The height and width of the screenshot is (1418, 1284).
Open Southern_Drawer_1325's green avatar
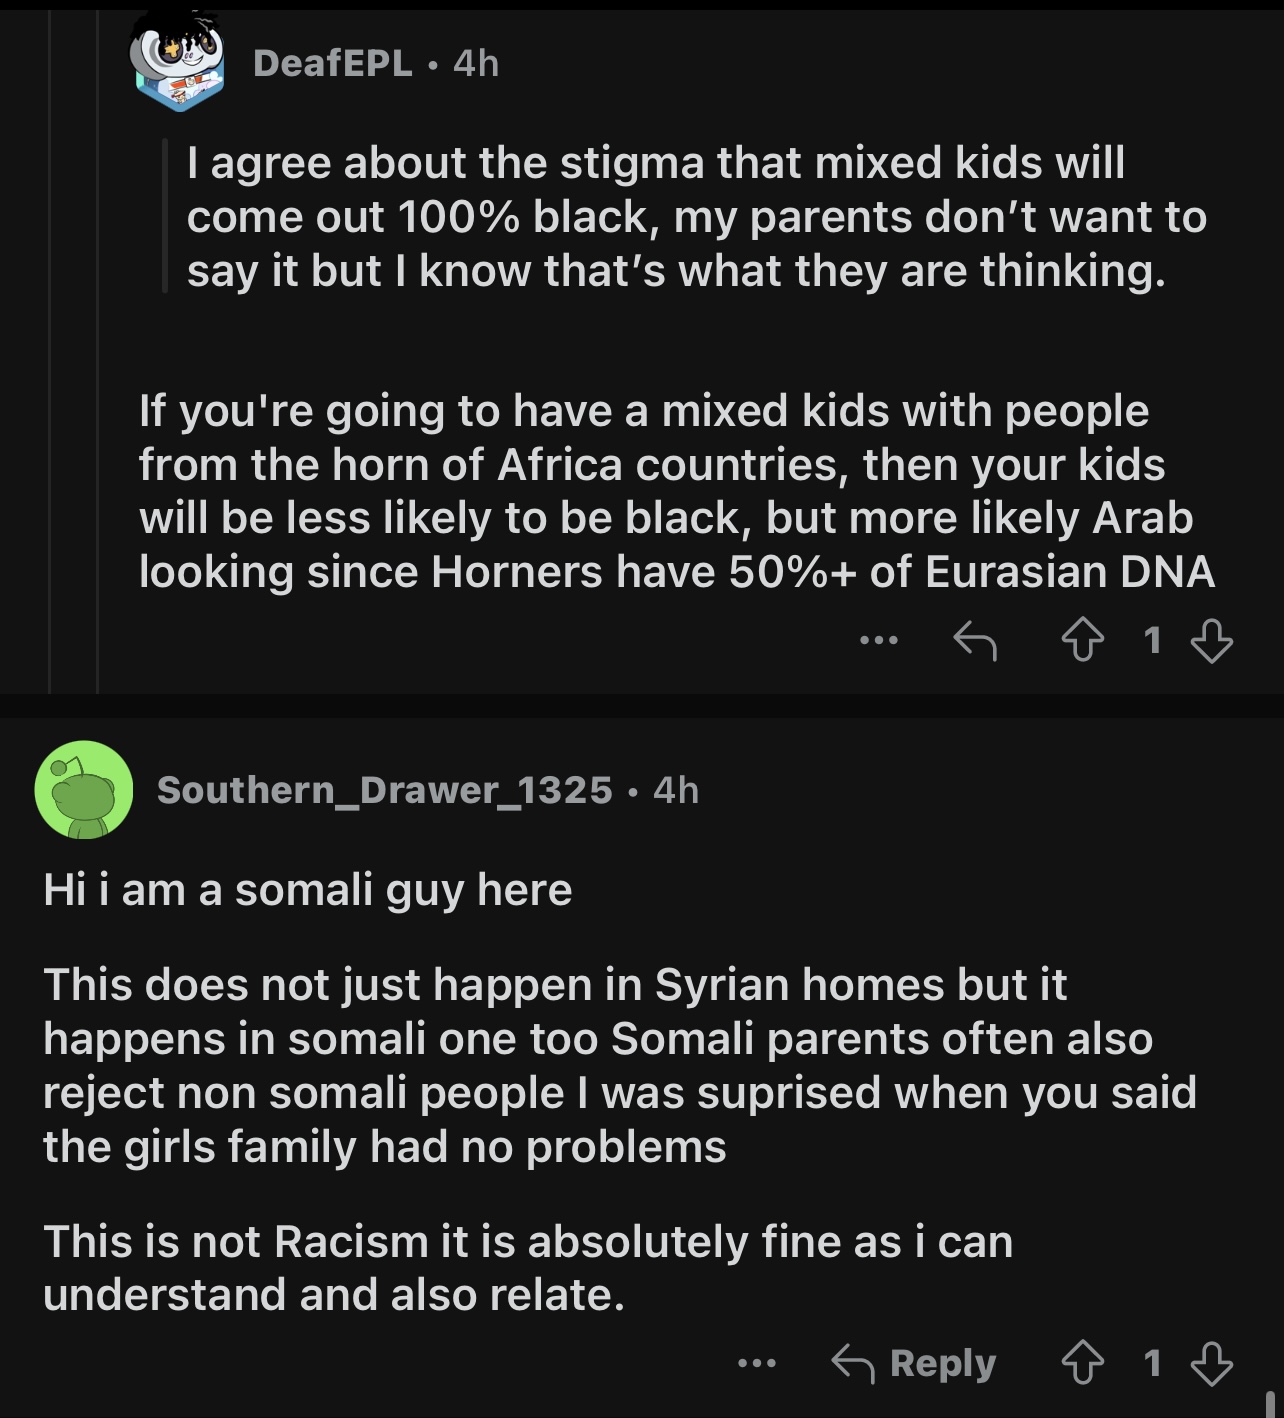coord(84,790)
